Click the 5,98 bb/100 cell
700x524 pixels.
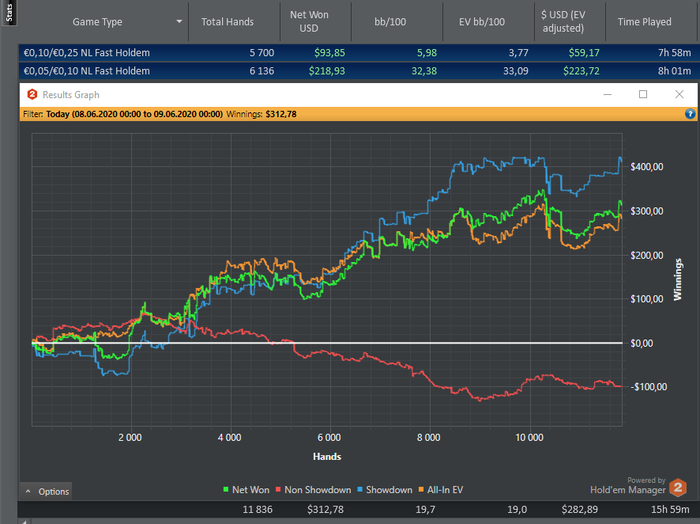427,53
